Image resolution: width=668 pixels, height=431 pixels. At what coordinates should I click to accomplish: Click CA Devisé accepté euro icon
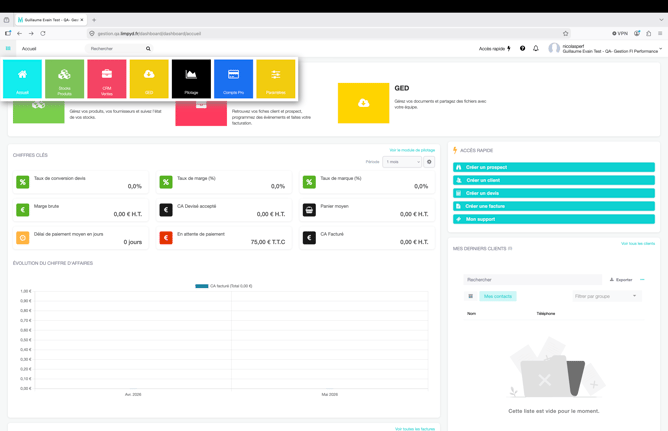point(166,210)
